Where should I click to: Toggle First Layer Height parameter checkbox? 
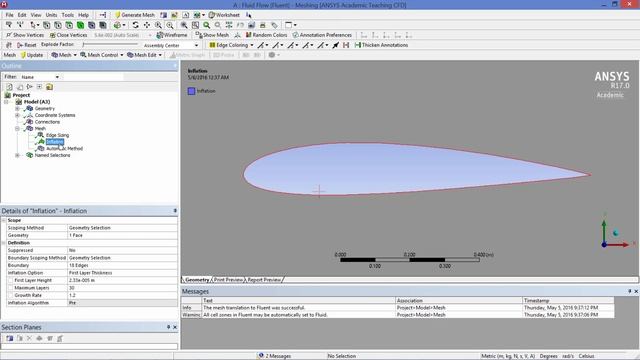point(11,280)
